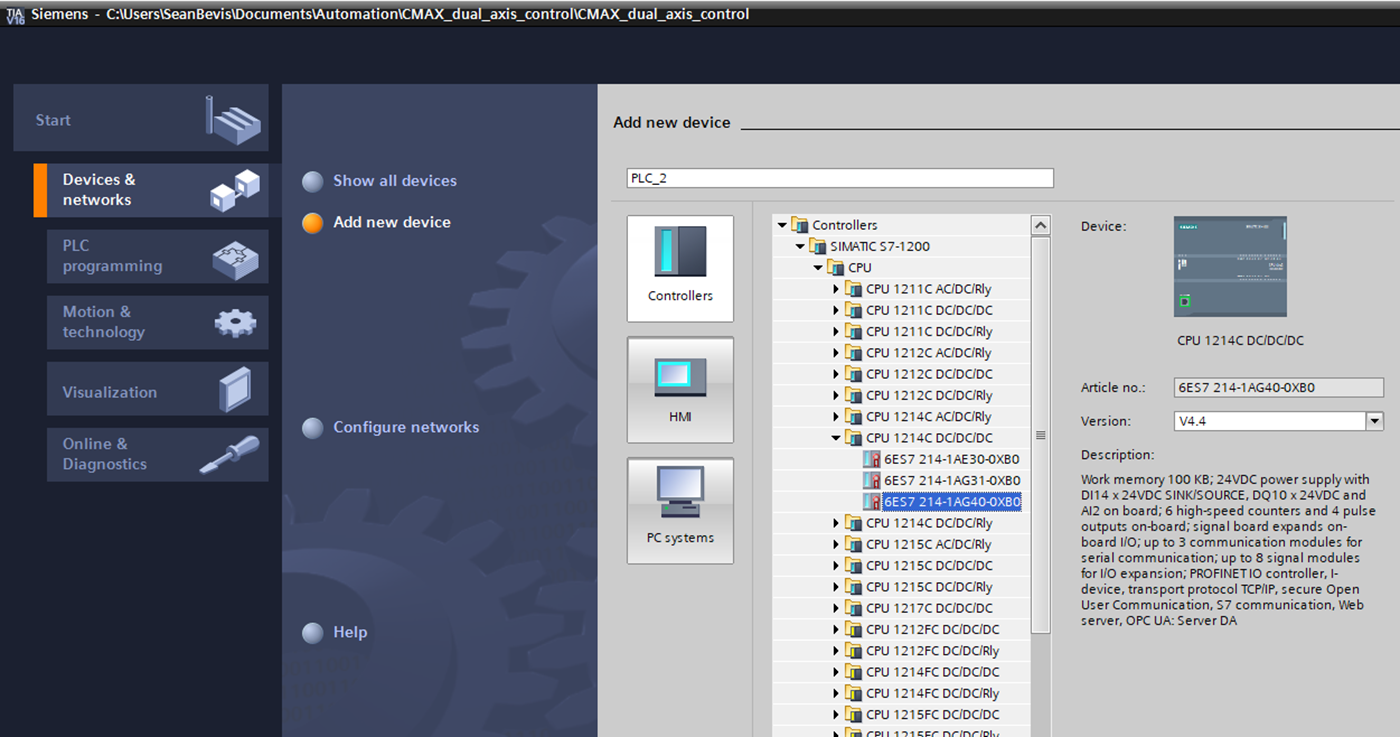Click the device tree scroll up arrow
Viewport: 1400px width, 737px height.
(1040, 226)
